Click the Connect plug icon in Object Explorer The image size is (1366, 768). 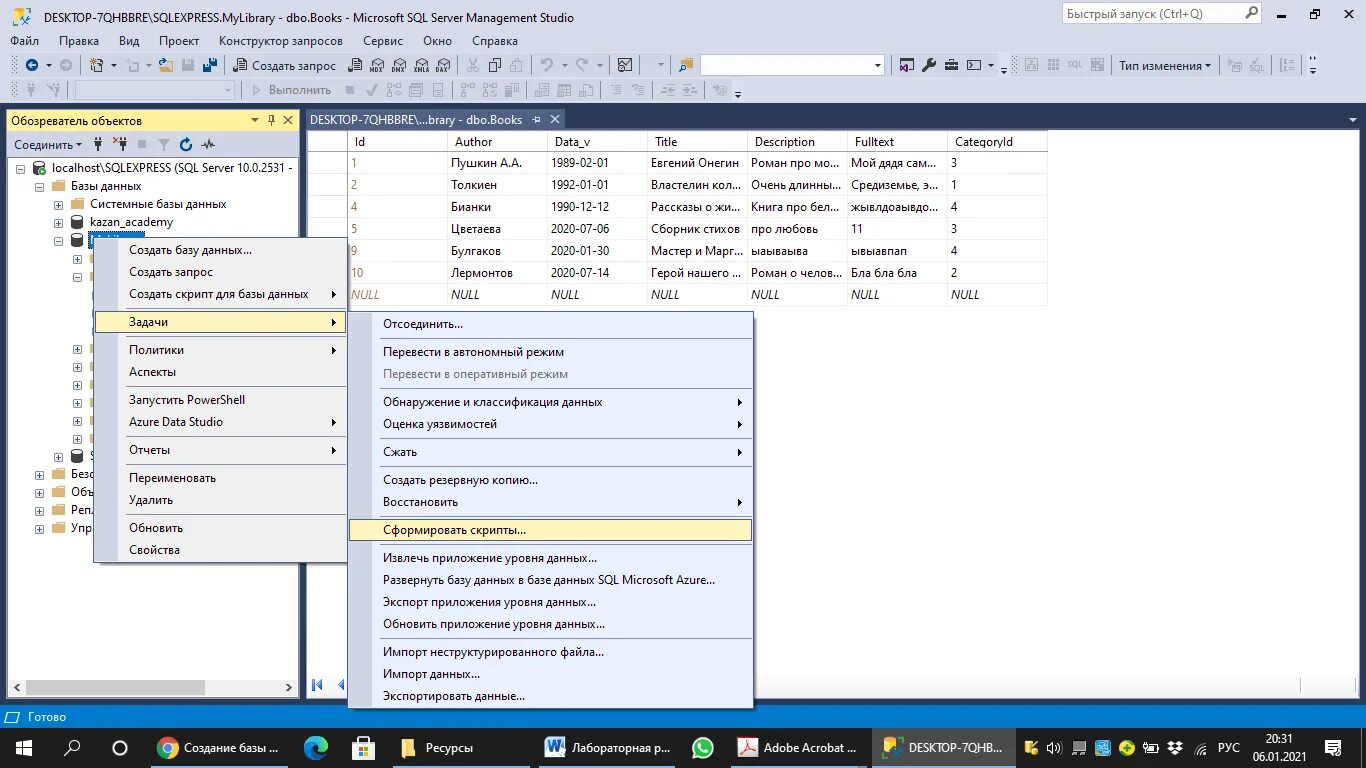(98, 144)
